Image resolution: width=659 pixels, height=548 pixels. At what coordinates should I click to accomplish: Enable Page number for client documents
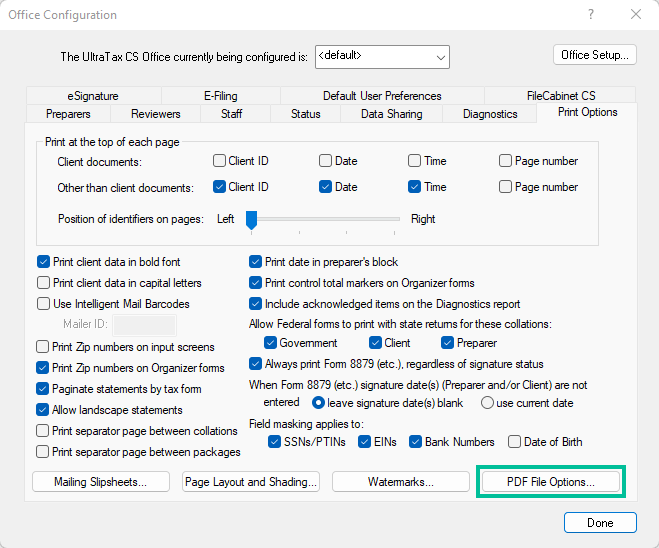506,161
